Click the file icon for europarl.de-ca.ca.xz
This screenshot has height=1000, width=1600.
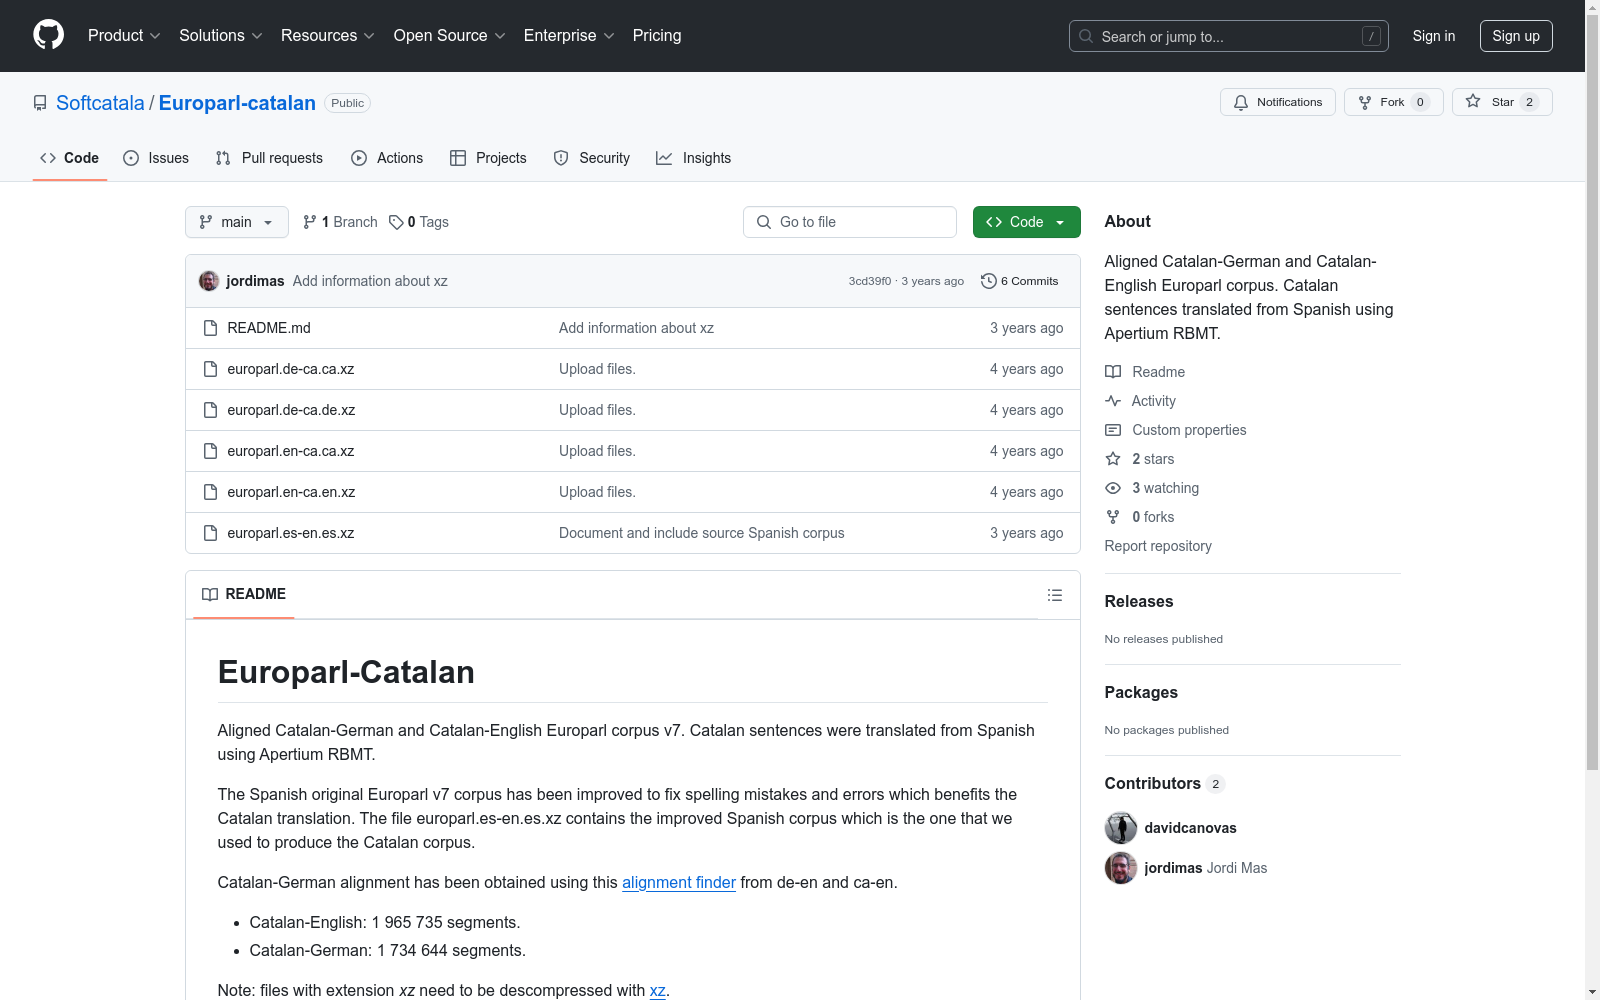click(x=210, y=369)
